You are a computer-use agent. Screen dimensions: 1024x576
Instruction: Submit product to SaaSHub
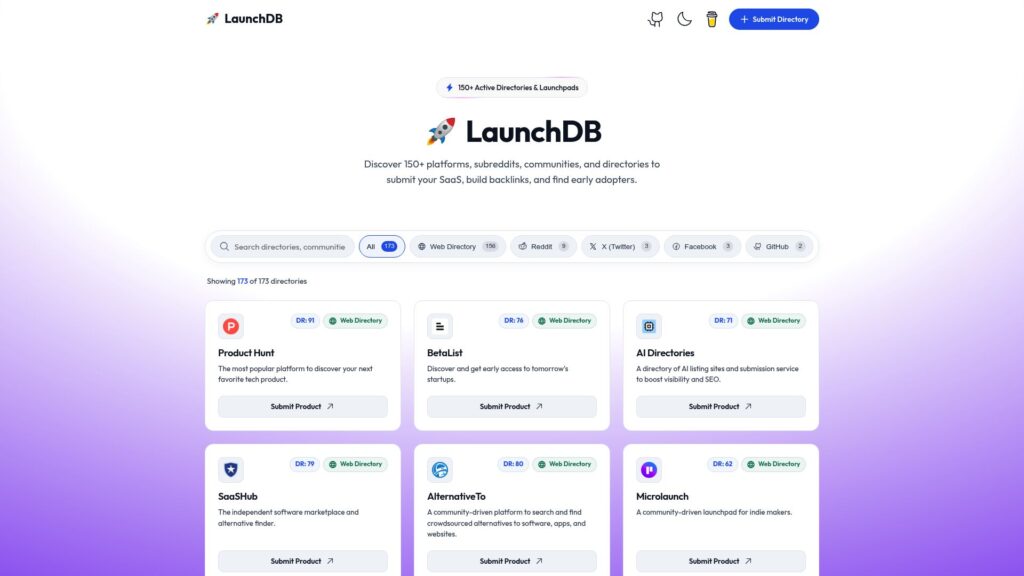click(303, 561)
